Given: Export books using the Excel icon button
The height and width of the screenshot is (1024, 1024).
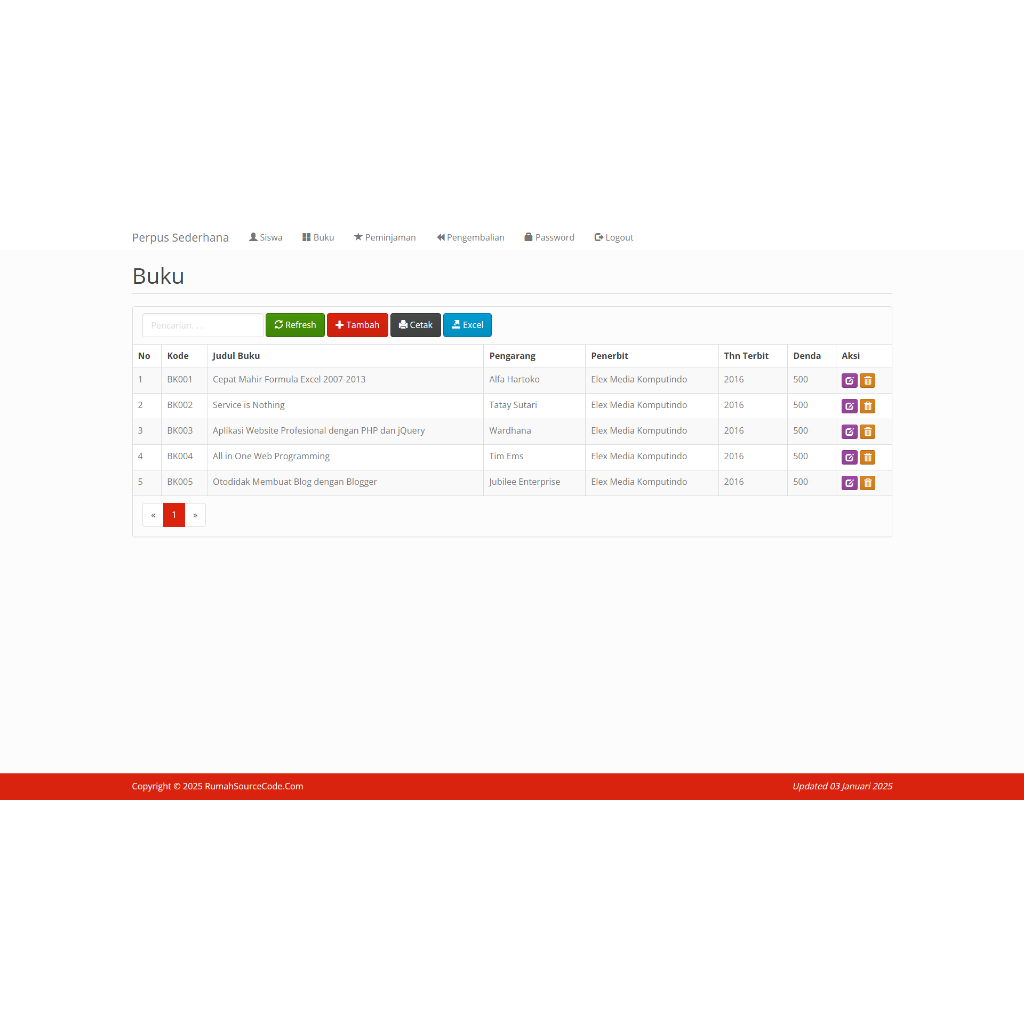Looking at the screenshot, I should click(467, 324).
